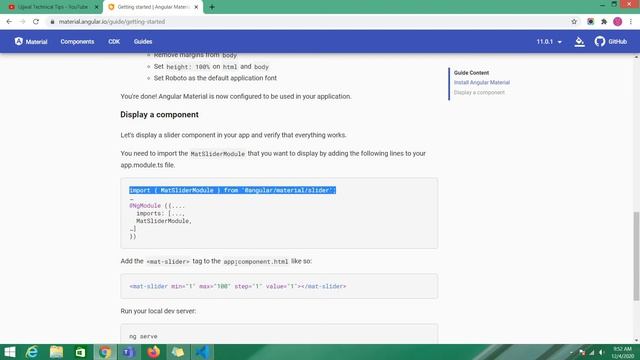Click the inline MatSliderModule code text
This screenshot has width=640, height=360.
[218, 154]
